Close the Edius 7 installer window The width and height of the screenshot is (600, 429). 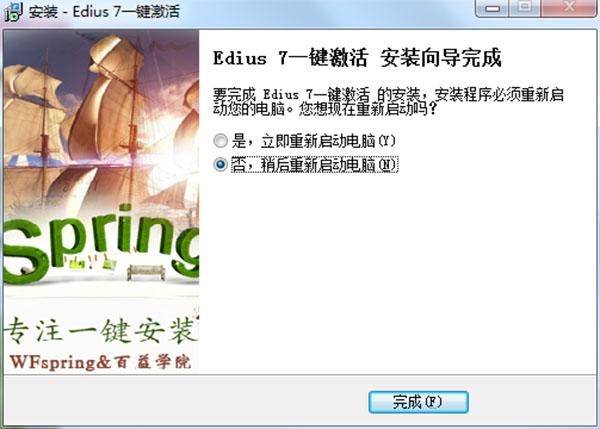coord(569,8)
